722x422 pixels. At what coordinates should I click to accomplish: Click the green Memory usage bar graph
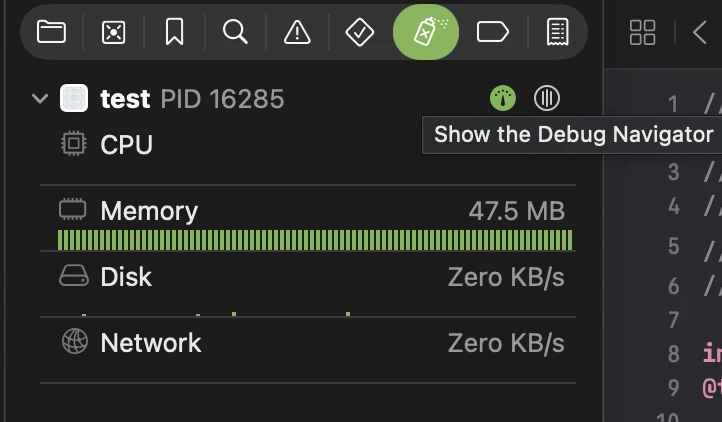(315, 240)
